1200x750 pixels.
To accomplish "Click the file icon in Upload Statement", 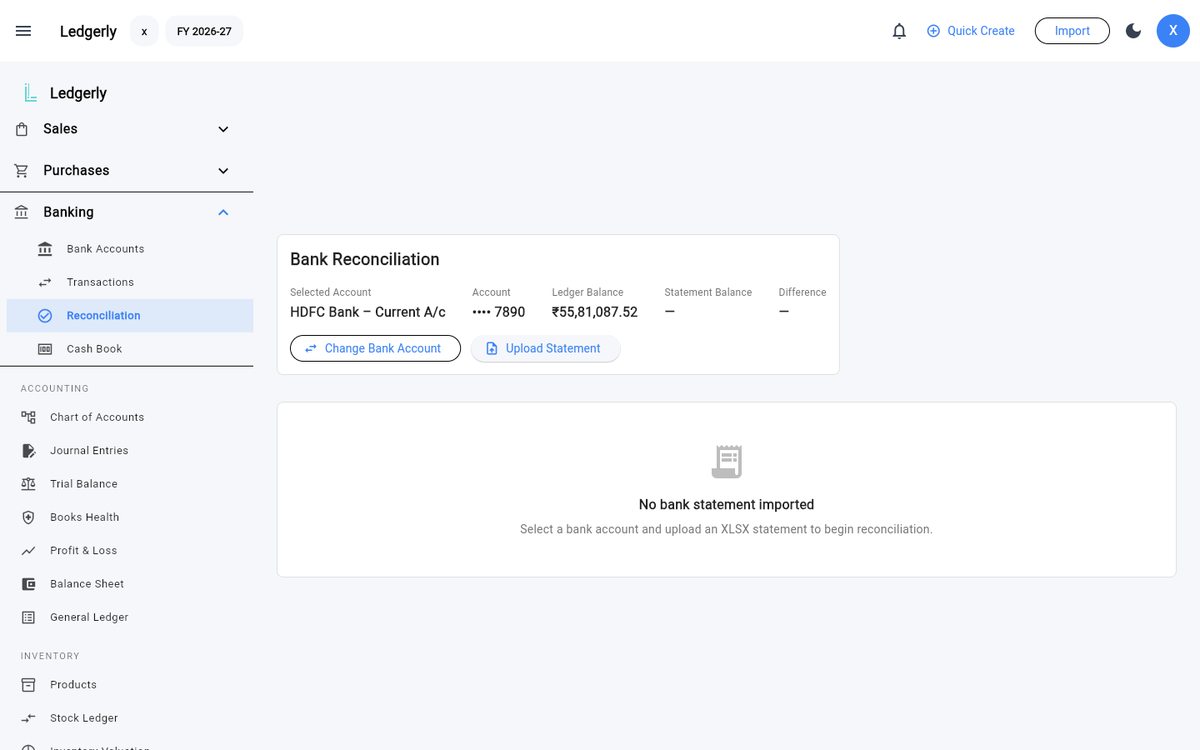I will (492, 348).
